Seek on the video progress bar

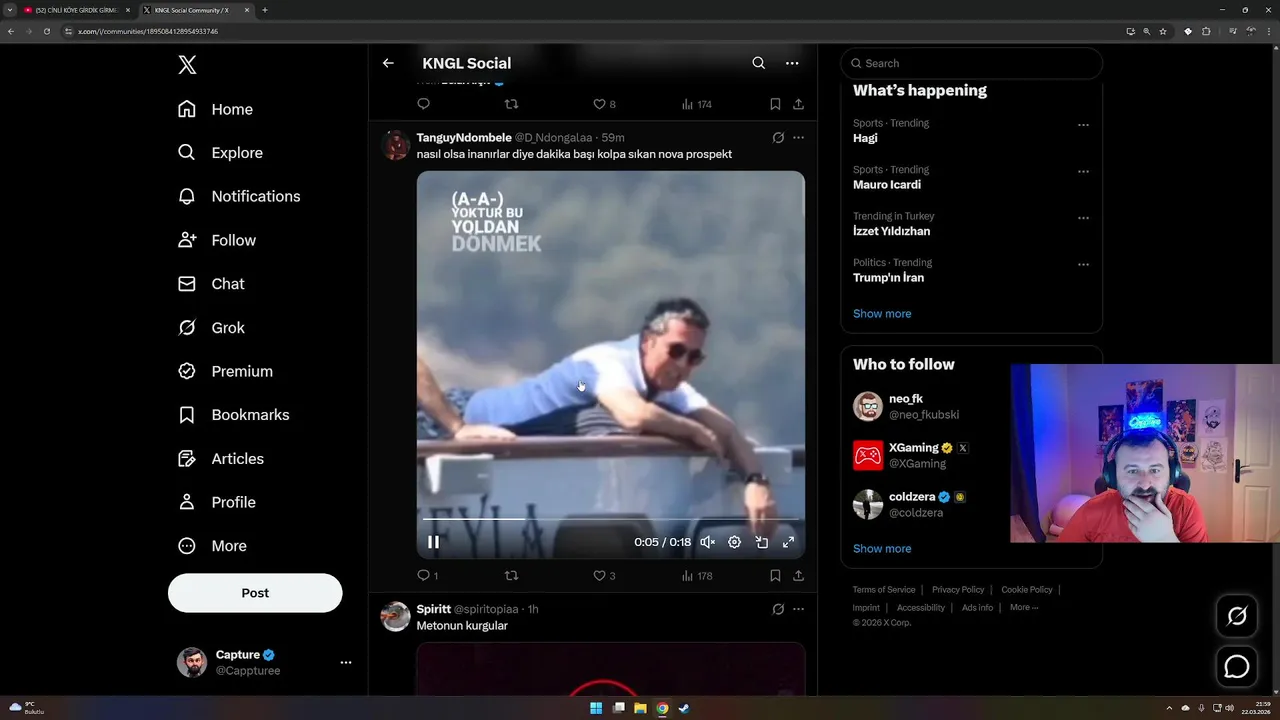(x=610, y=519)
